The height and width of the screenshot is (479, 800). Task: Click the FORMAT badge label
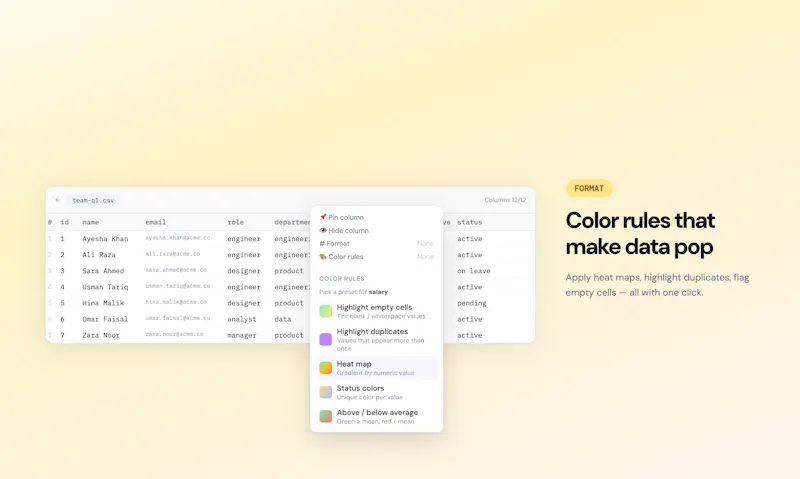coord(589,188)
